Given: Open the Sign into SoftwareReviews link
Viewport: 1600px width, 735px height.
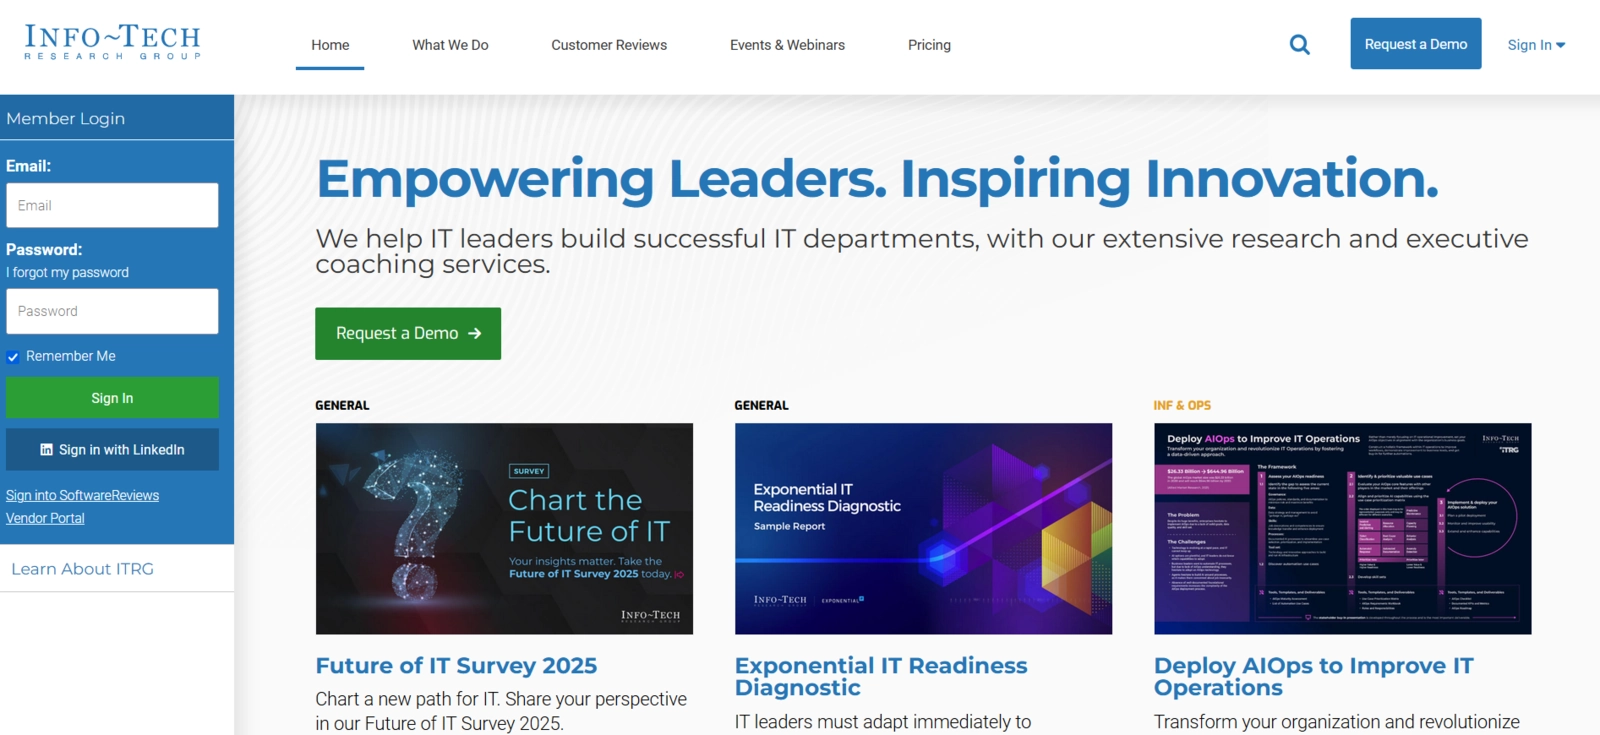Looking at the screenshot, I should (82, 495).
